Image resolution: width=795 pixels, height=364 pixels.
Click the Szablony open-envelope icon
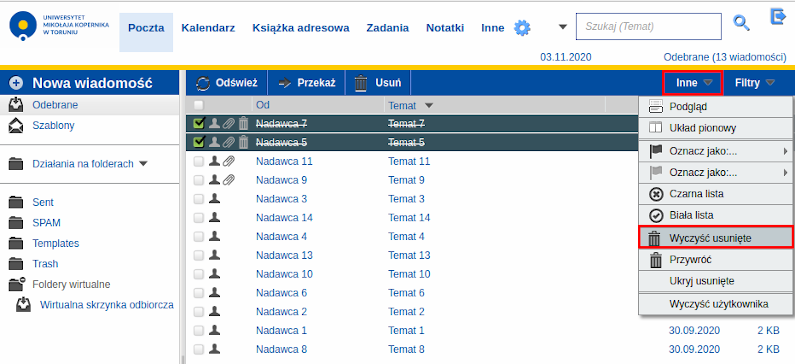pos(16,125)
